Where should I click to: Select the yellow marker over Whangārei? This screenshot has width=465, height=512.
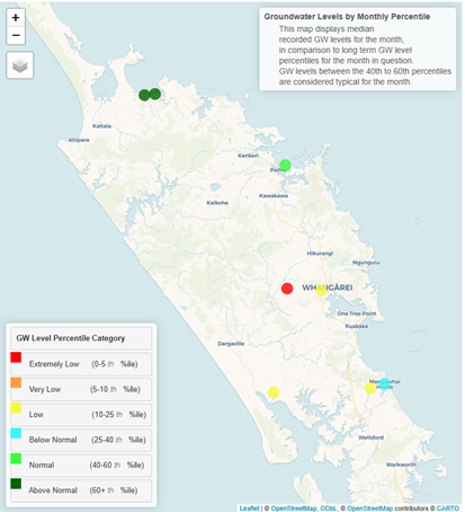click(x=321, y=290)
